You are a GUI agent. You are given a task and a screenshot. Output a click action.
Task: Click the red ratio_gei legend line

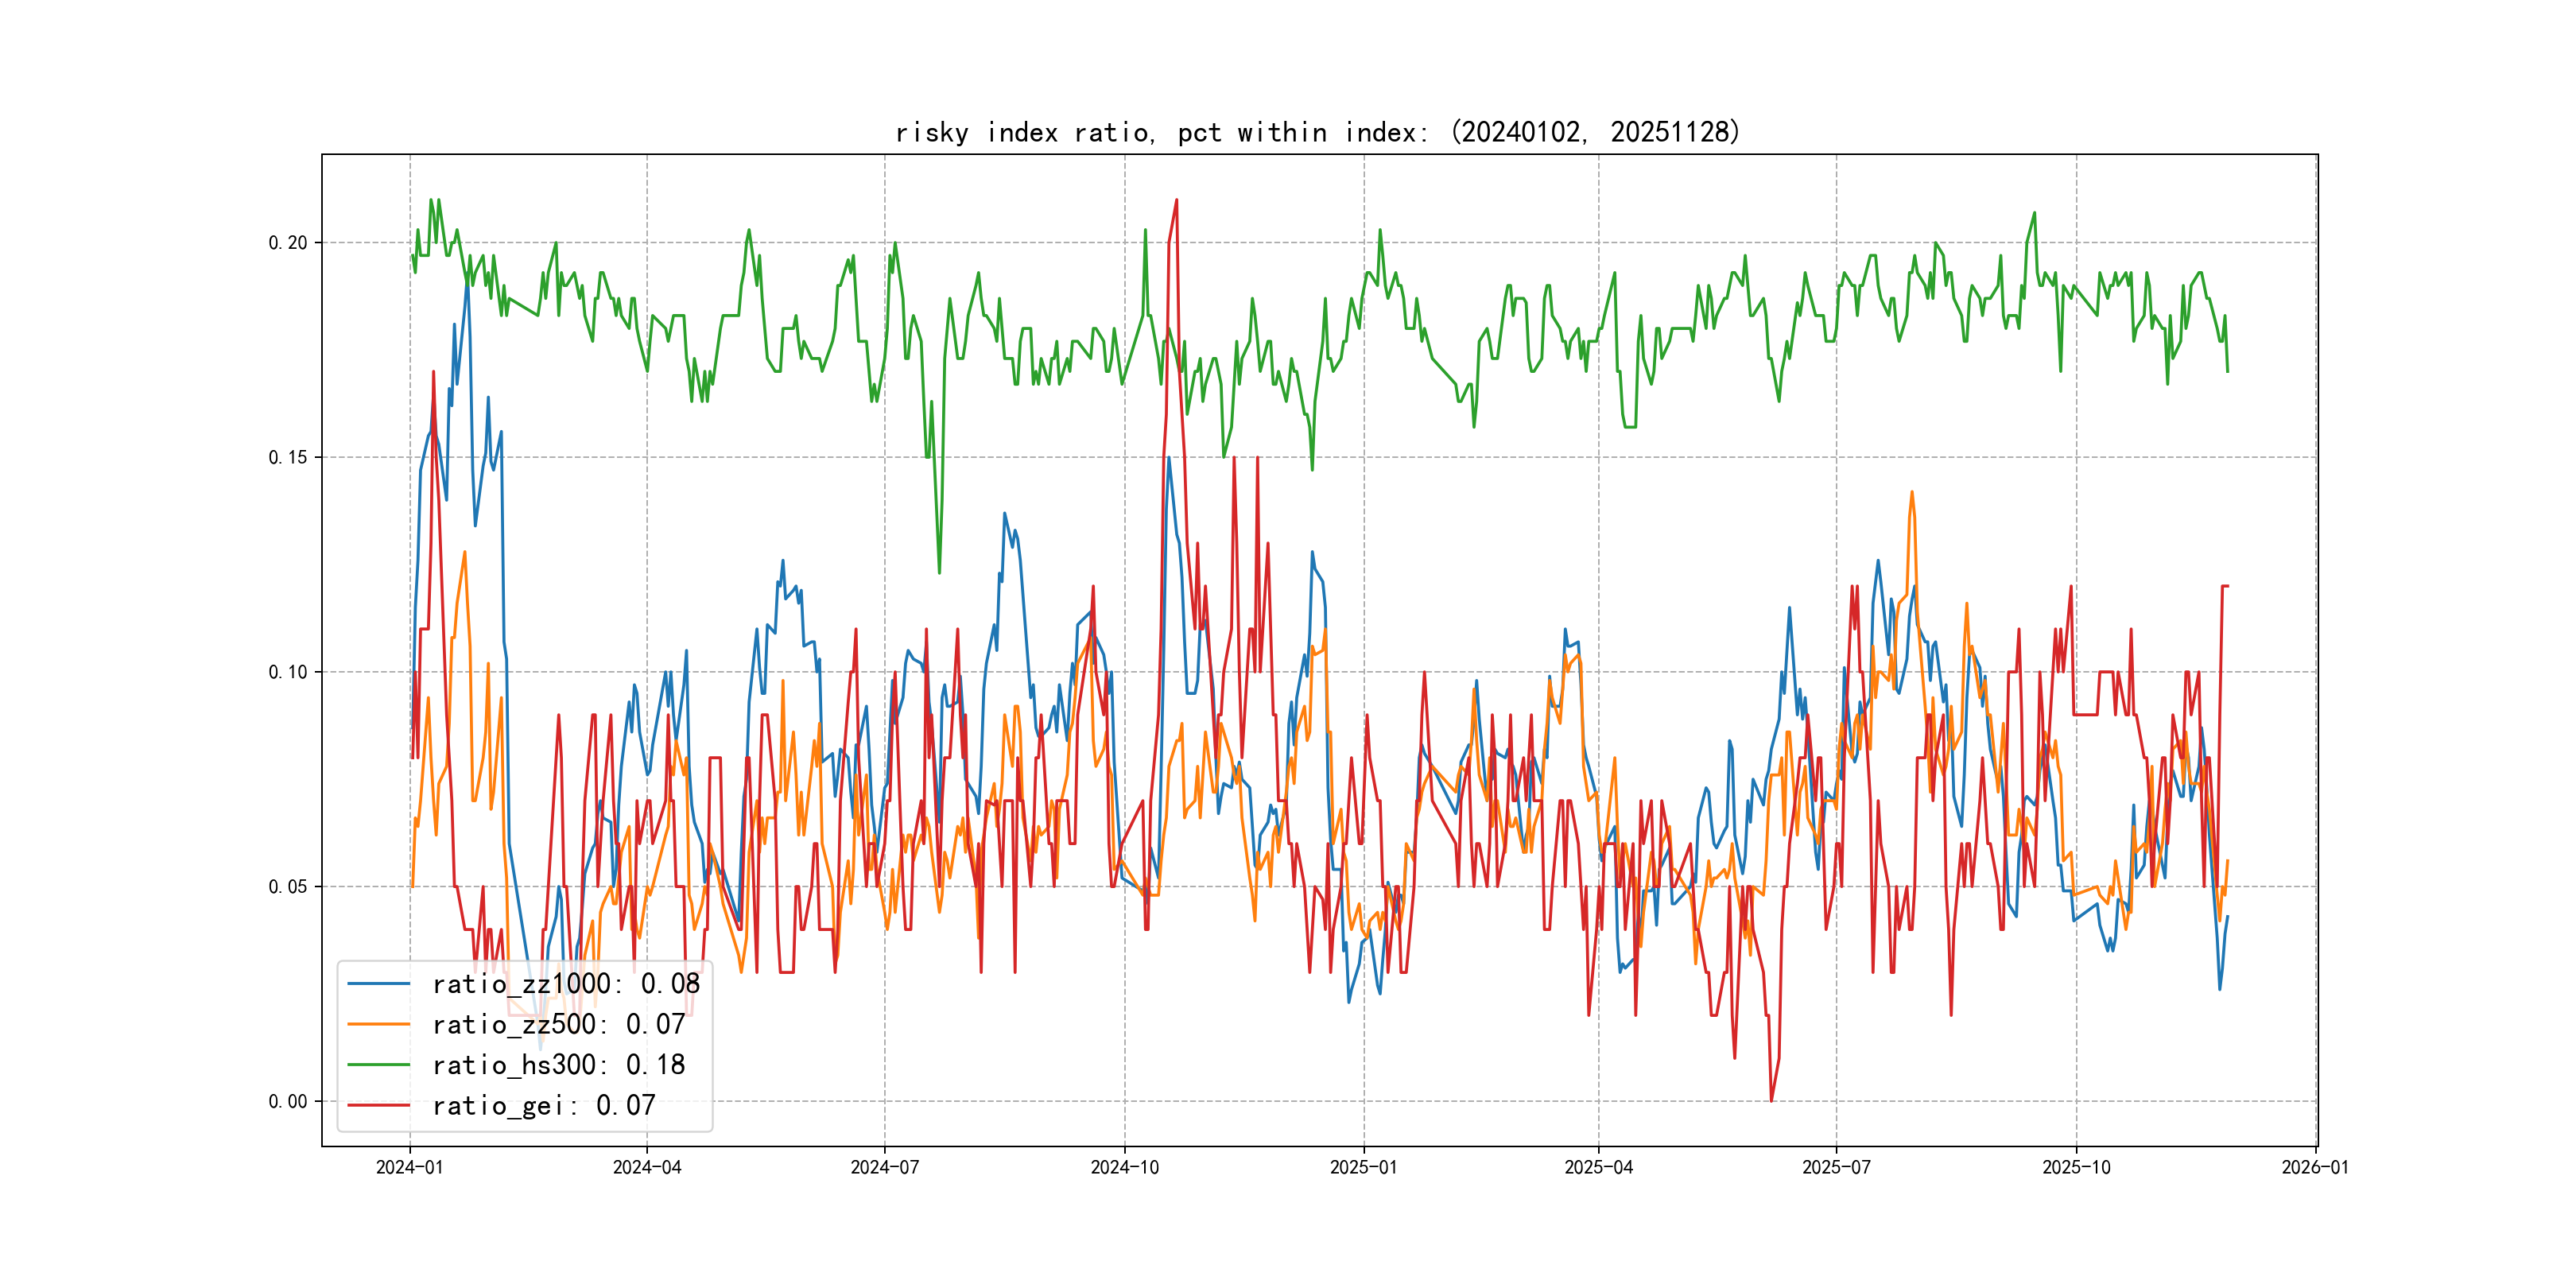coord(378,1105)
